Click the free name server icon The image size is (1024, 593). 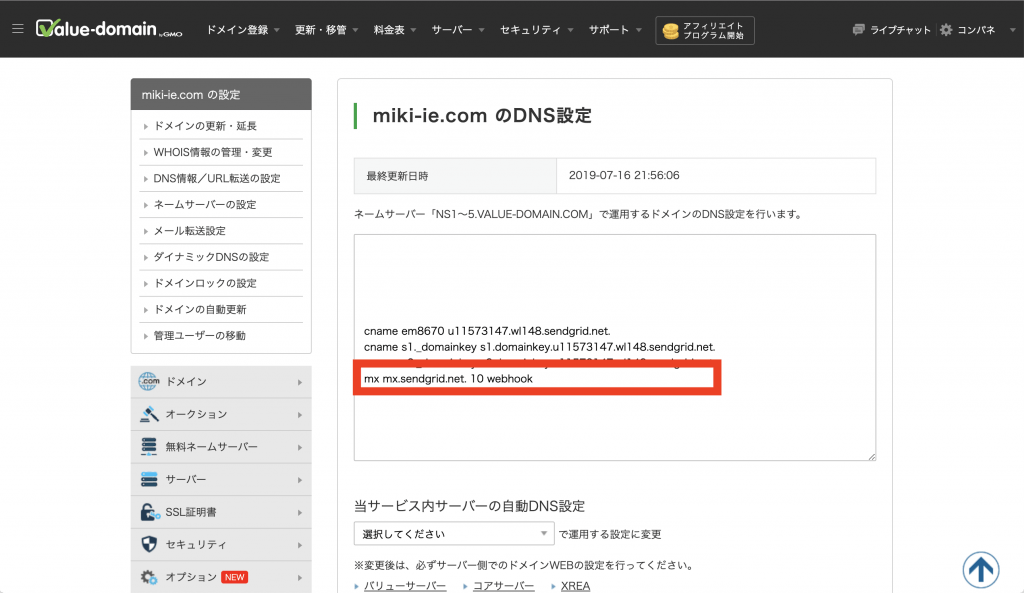click(x=149, y=447)
